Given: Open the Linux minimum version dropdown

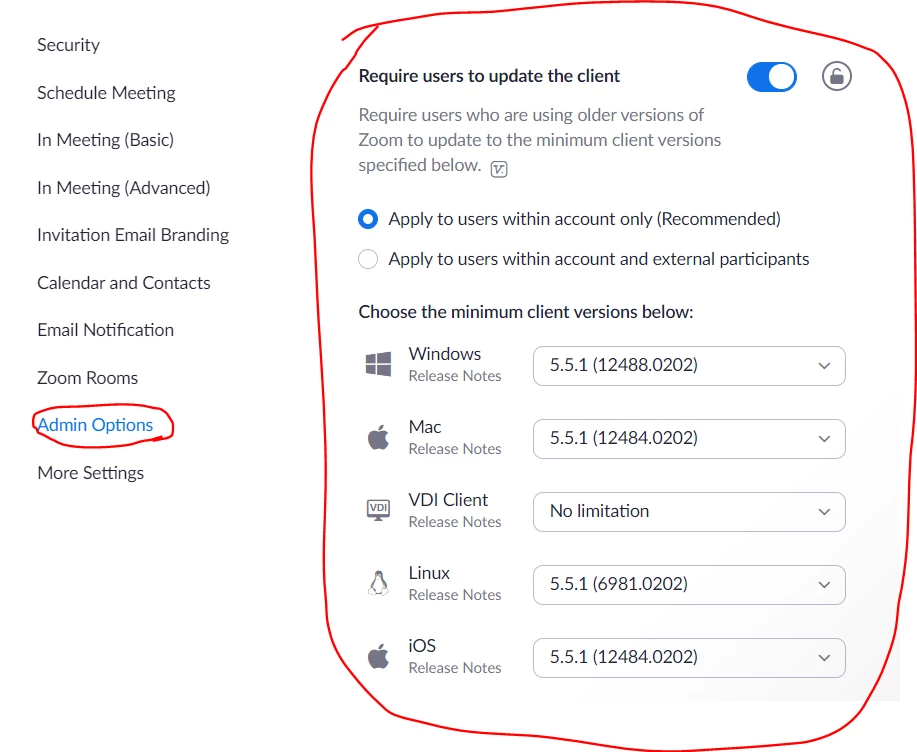Looking at the screenshot, I should pos(689,585).
